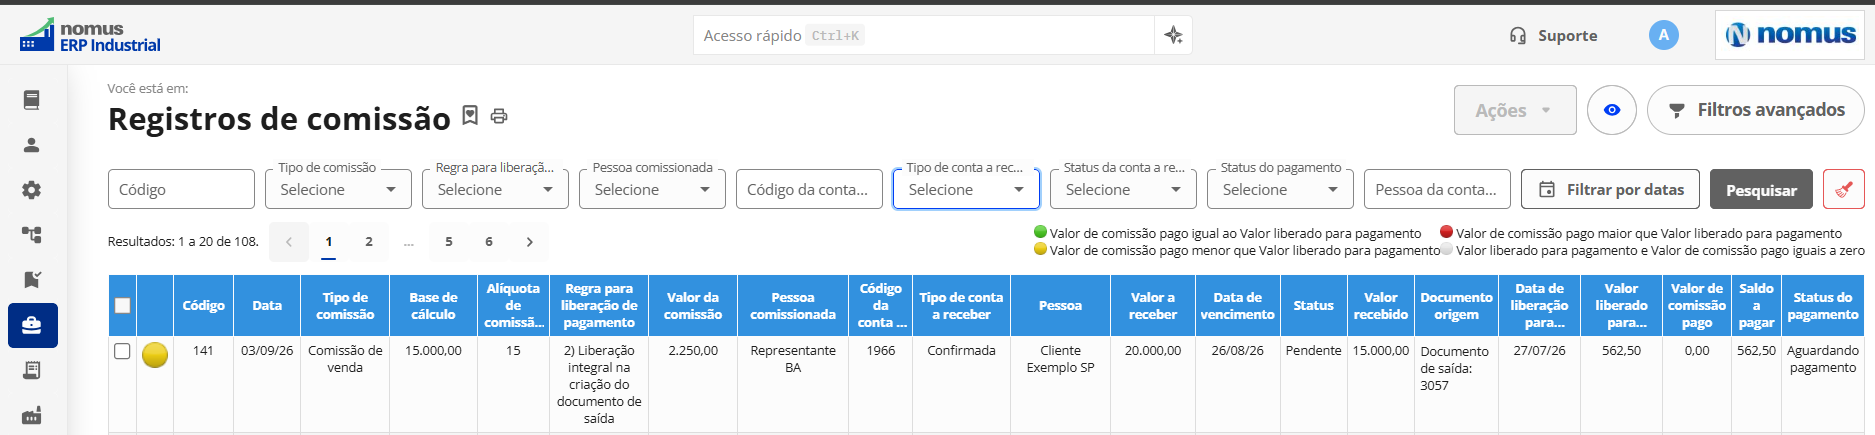Click the sparkle icon in quick access

1173,35
